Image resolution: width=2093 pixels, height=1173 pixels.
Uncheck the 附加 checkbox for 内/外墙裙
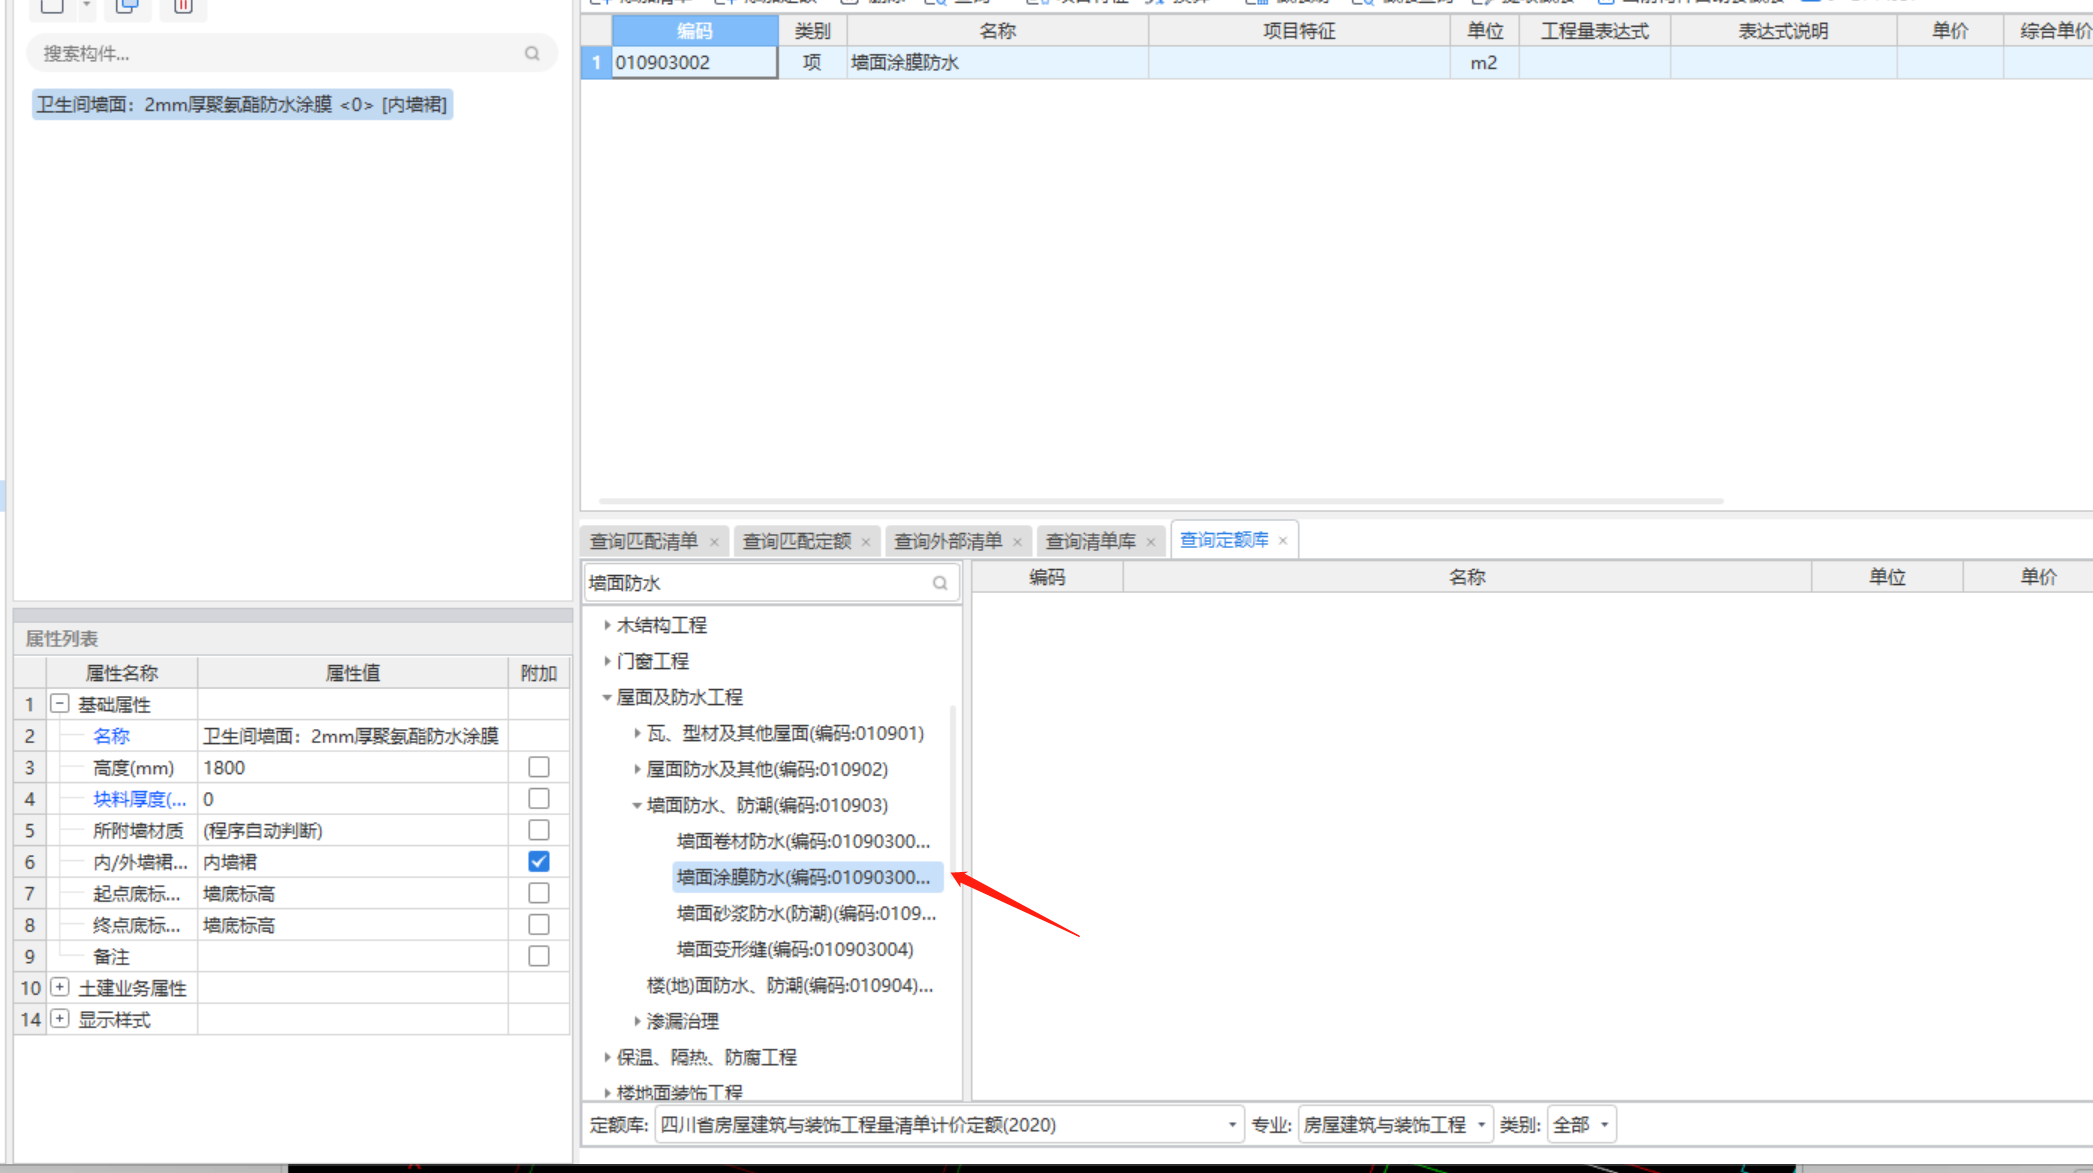[539, 861]
